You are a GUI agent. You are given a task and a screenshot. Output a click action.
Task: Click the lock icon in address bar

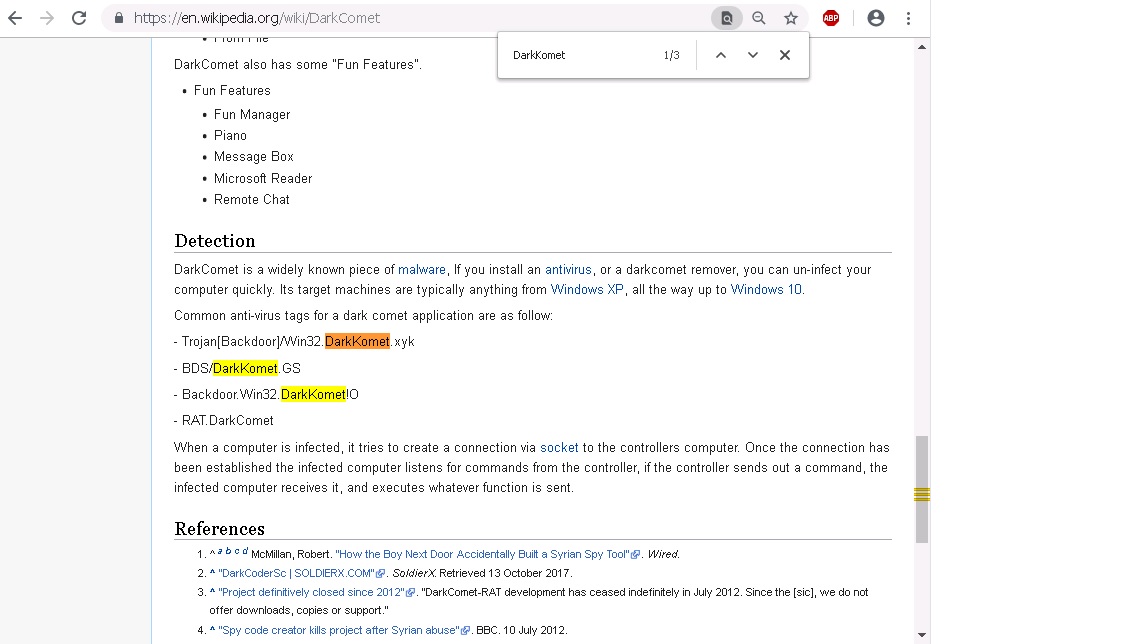coord(118,18)
